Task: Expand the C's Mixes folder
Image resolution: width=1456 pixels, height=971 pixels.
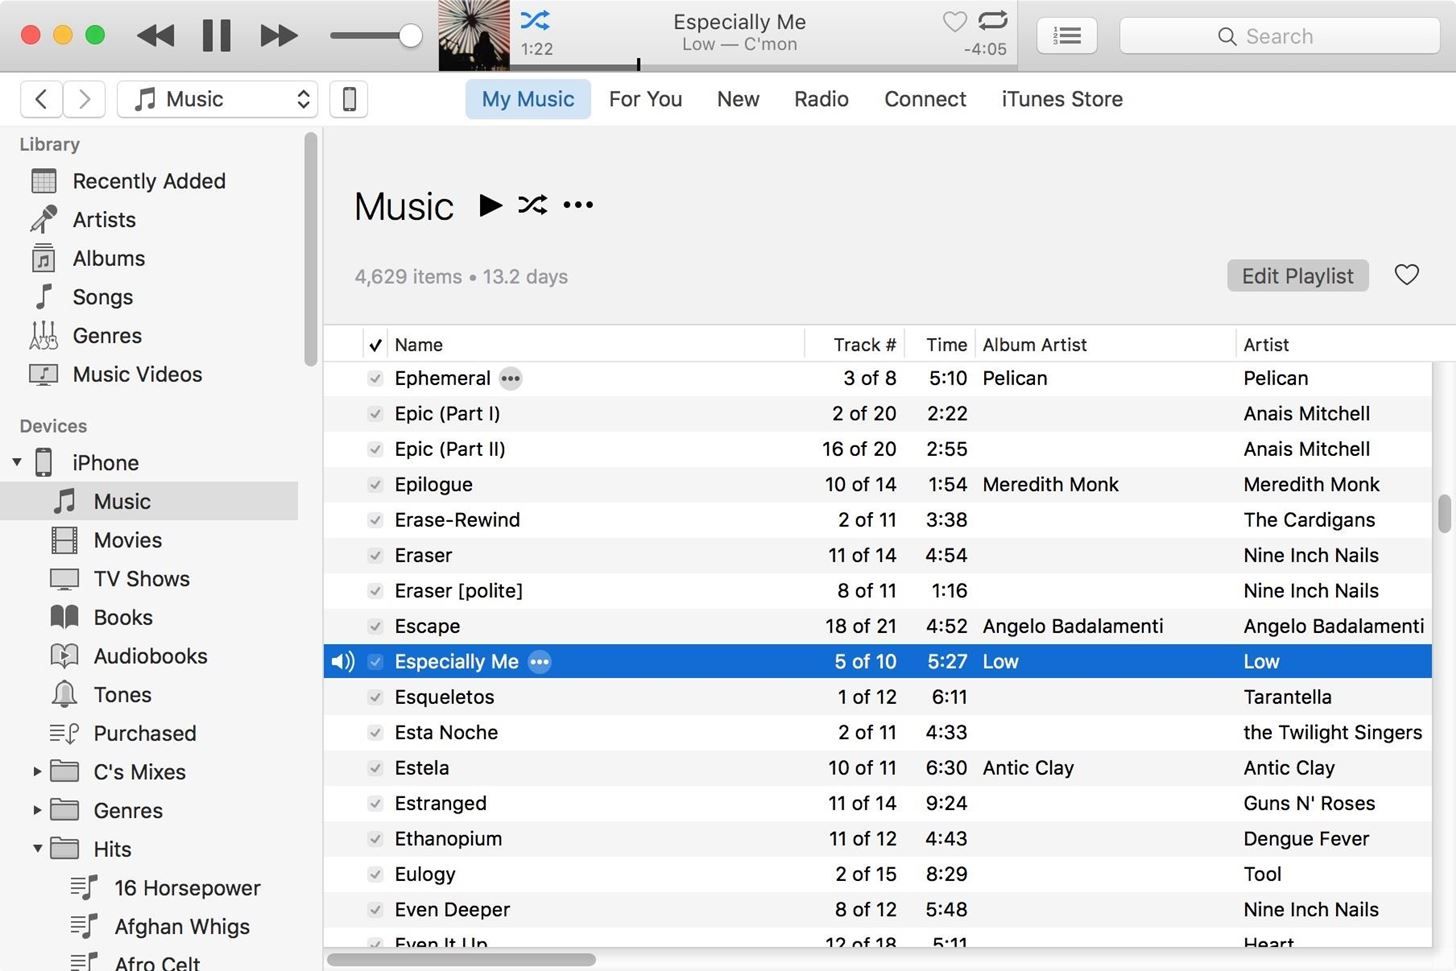Action: point(37,772)
